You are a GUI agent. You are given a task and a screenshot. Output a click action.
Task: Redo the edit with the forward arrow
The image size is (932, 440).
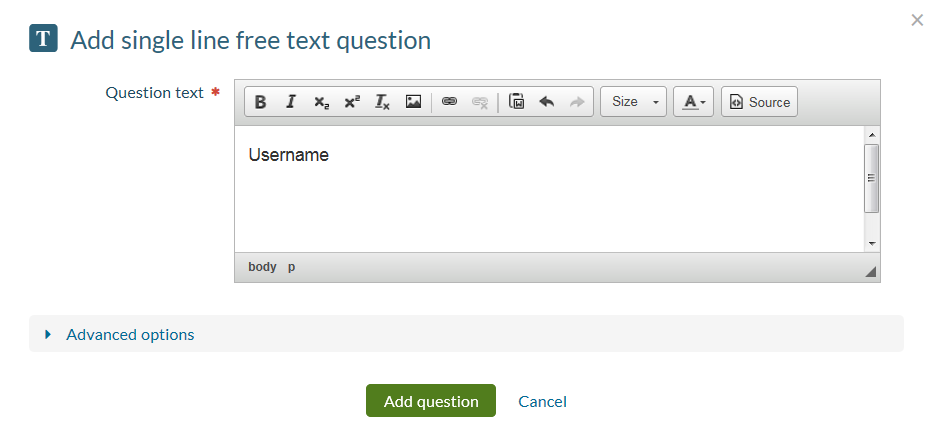point(577,102)
